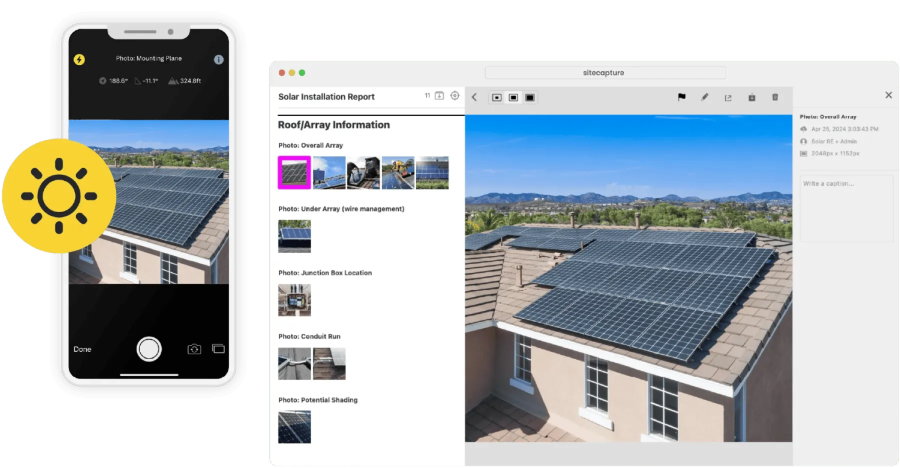Screen dimensions: 900x468
Task: Close the photo details panel
Action: [x=889, y=95]
